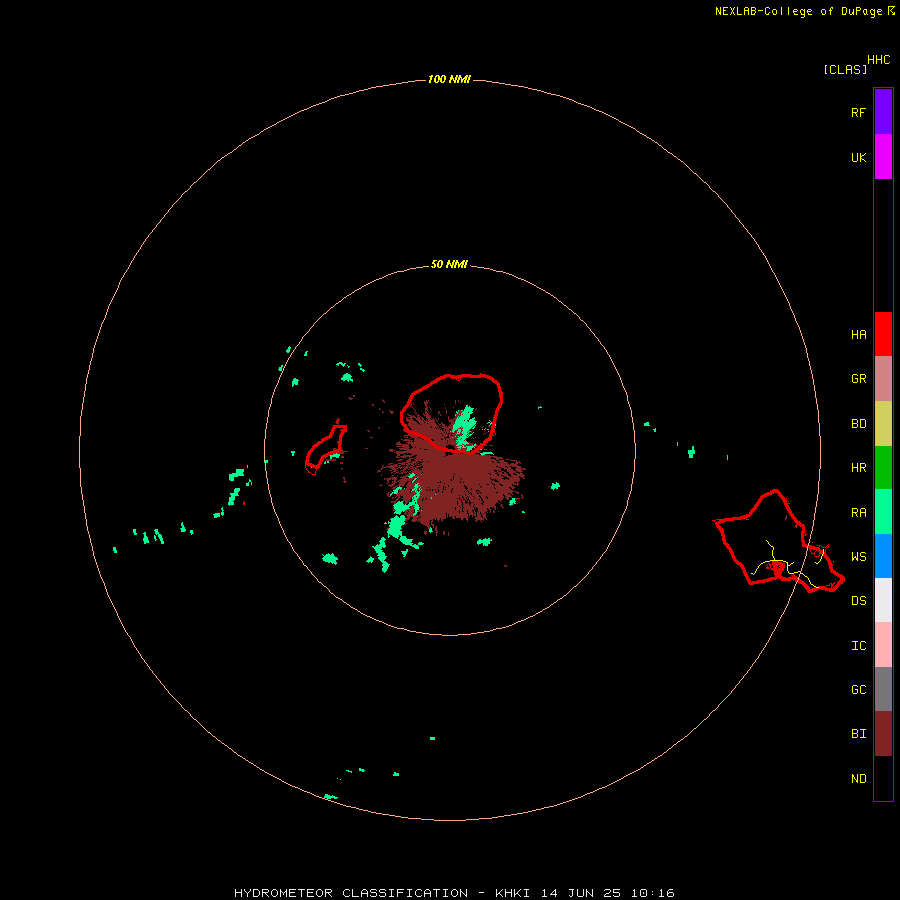Click the HHC product code label

(x=879, y=60)
